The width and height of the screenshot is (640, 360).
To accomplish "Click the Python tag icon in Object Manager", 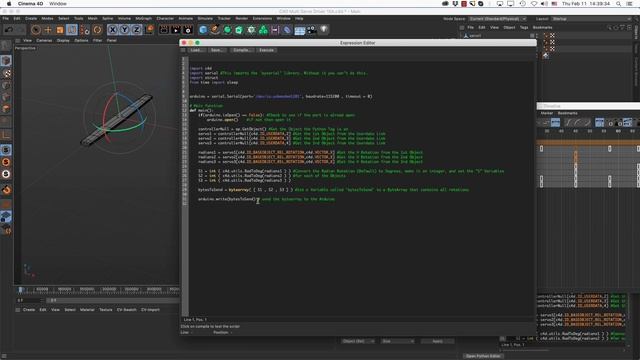I will click(x=545, y=56).
